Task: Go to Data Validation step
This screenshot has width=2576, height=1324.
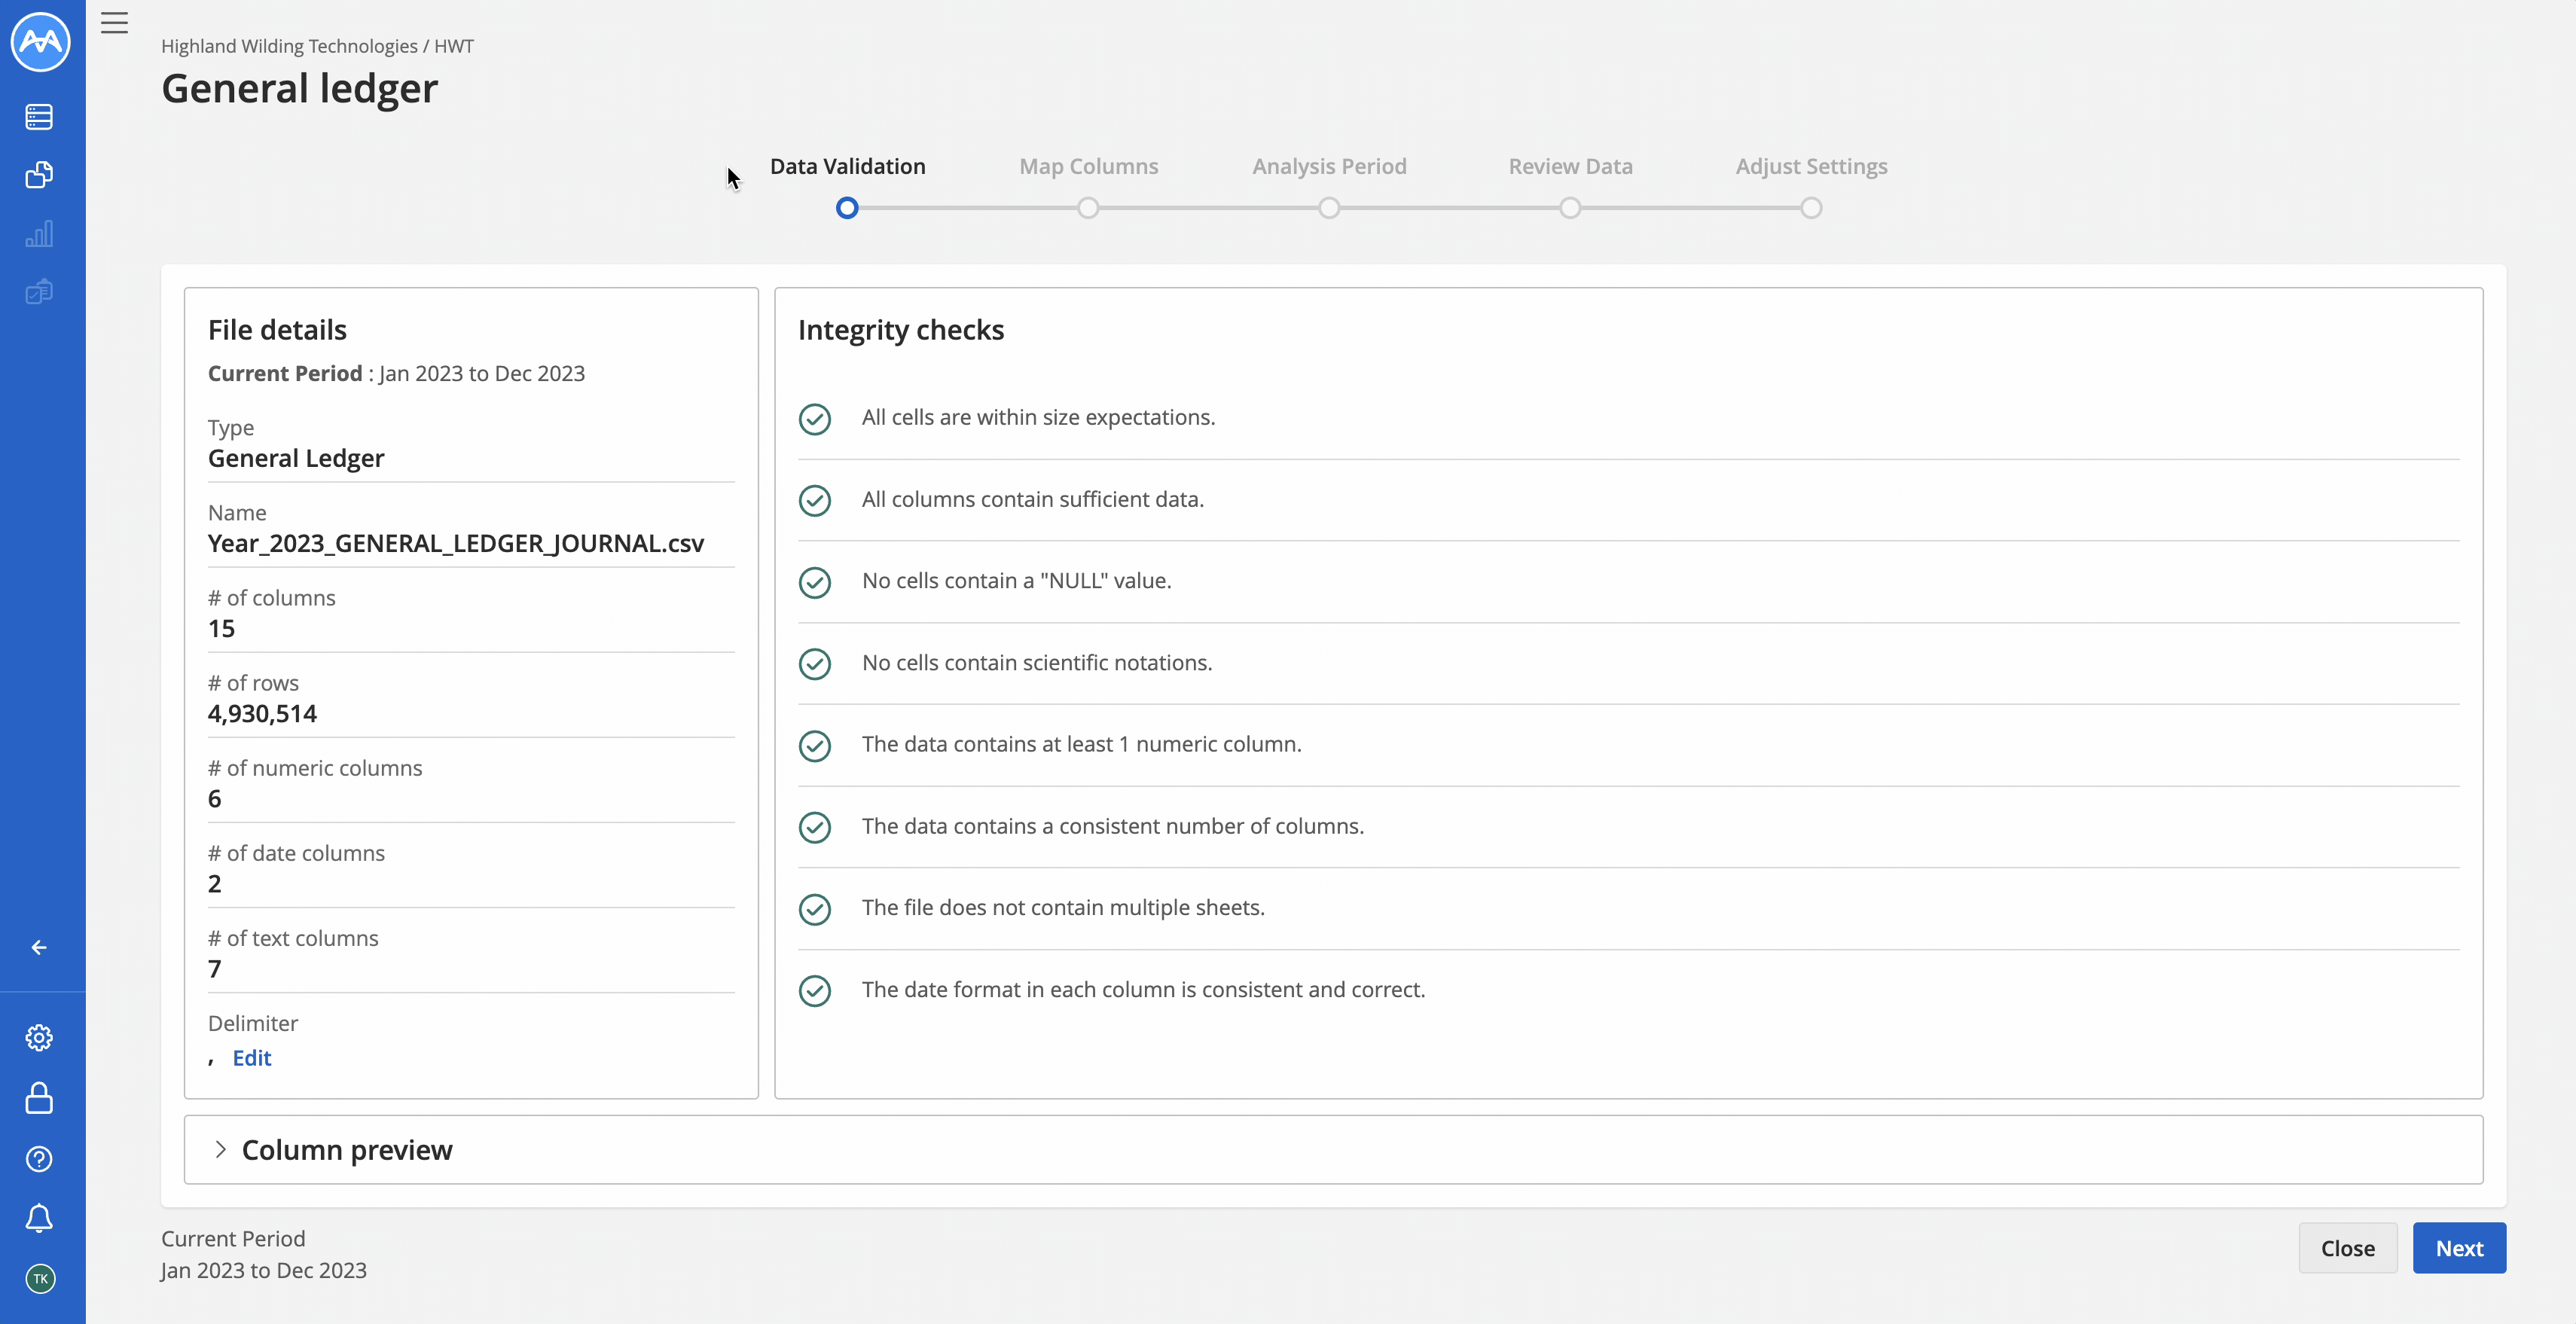Action: [847, 166]
